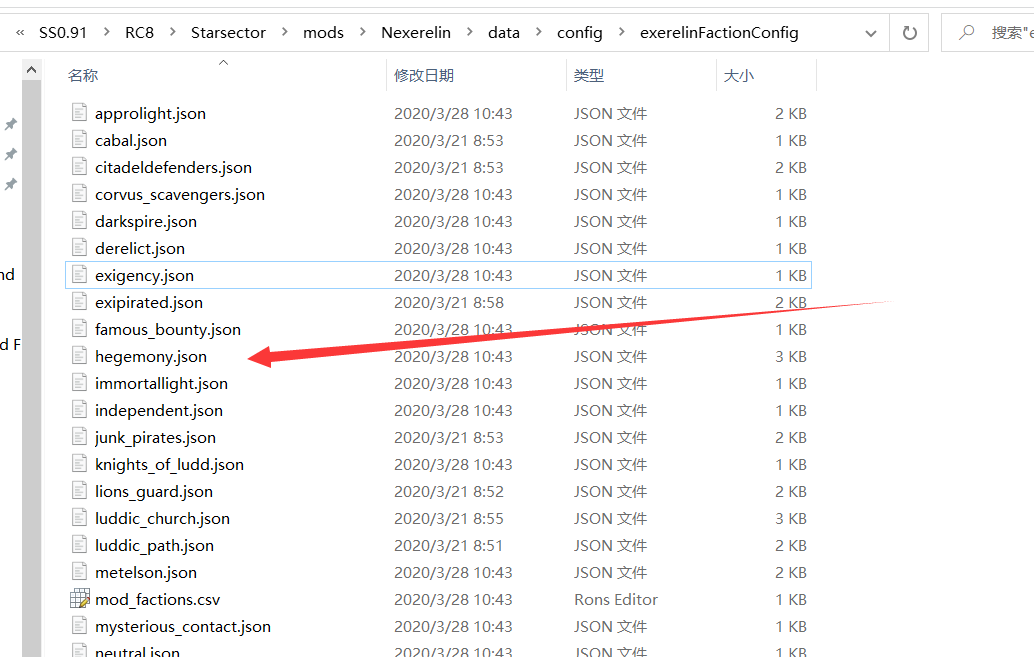Sort files by 修改日期 column header
The height and width of the screenshot is (657, 1034).
tap(424, 75)
